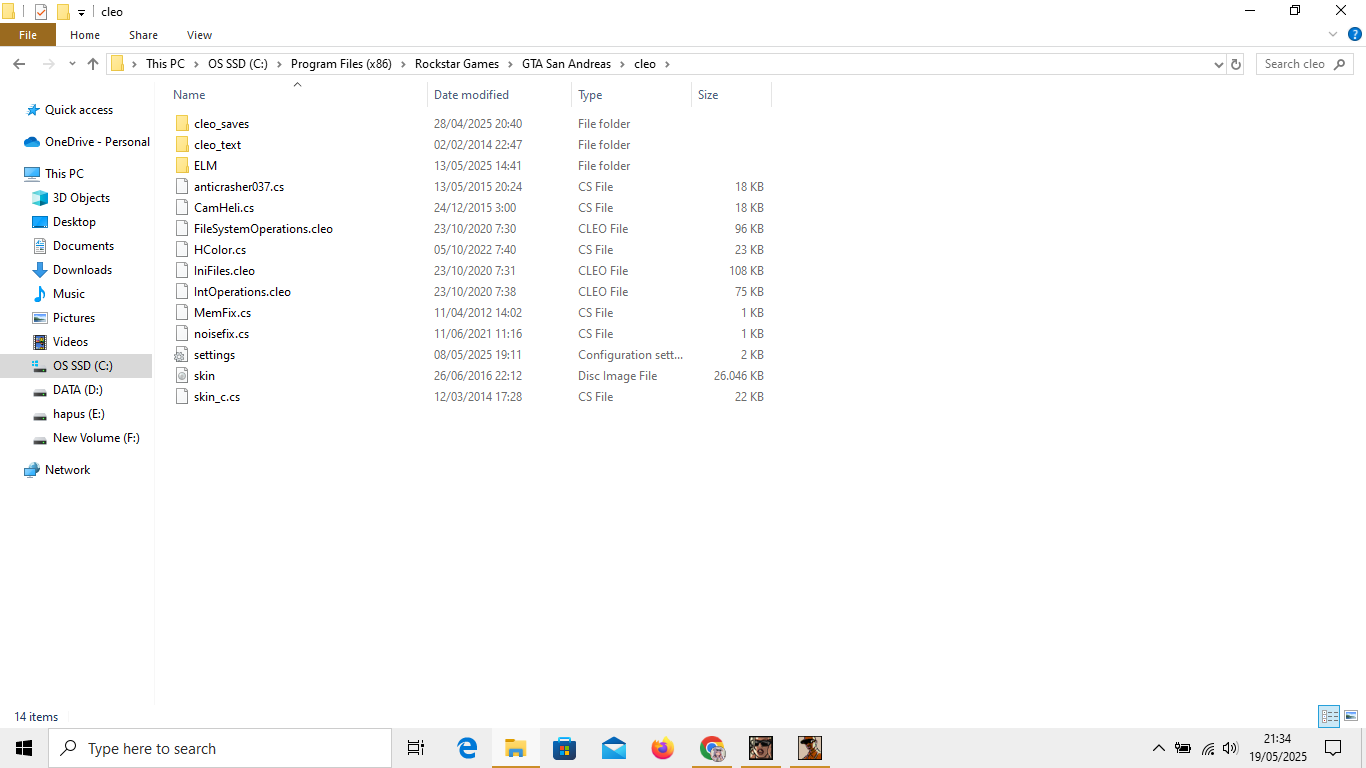Switch to Large icons view layout button
Screen dimensions: 1366x768
(x=1351, y=716)
